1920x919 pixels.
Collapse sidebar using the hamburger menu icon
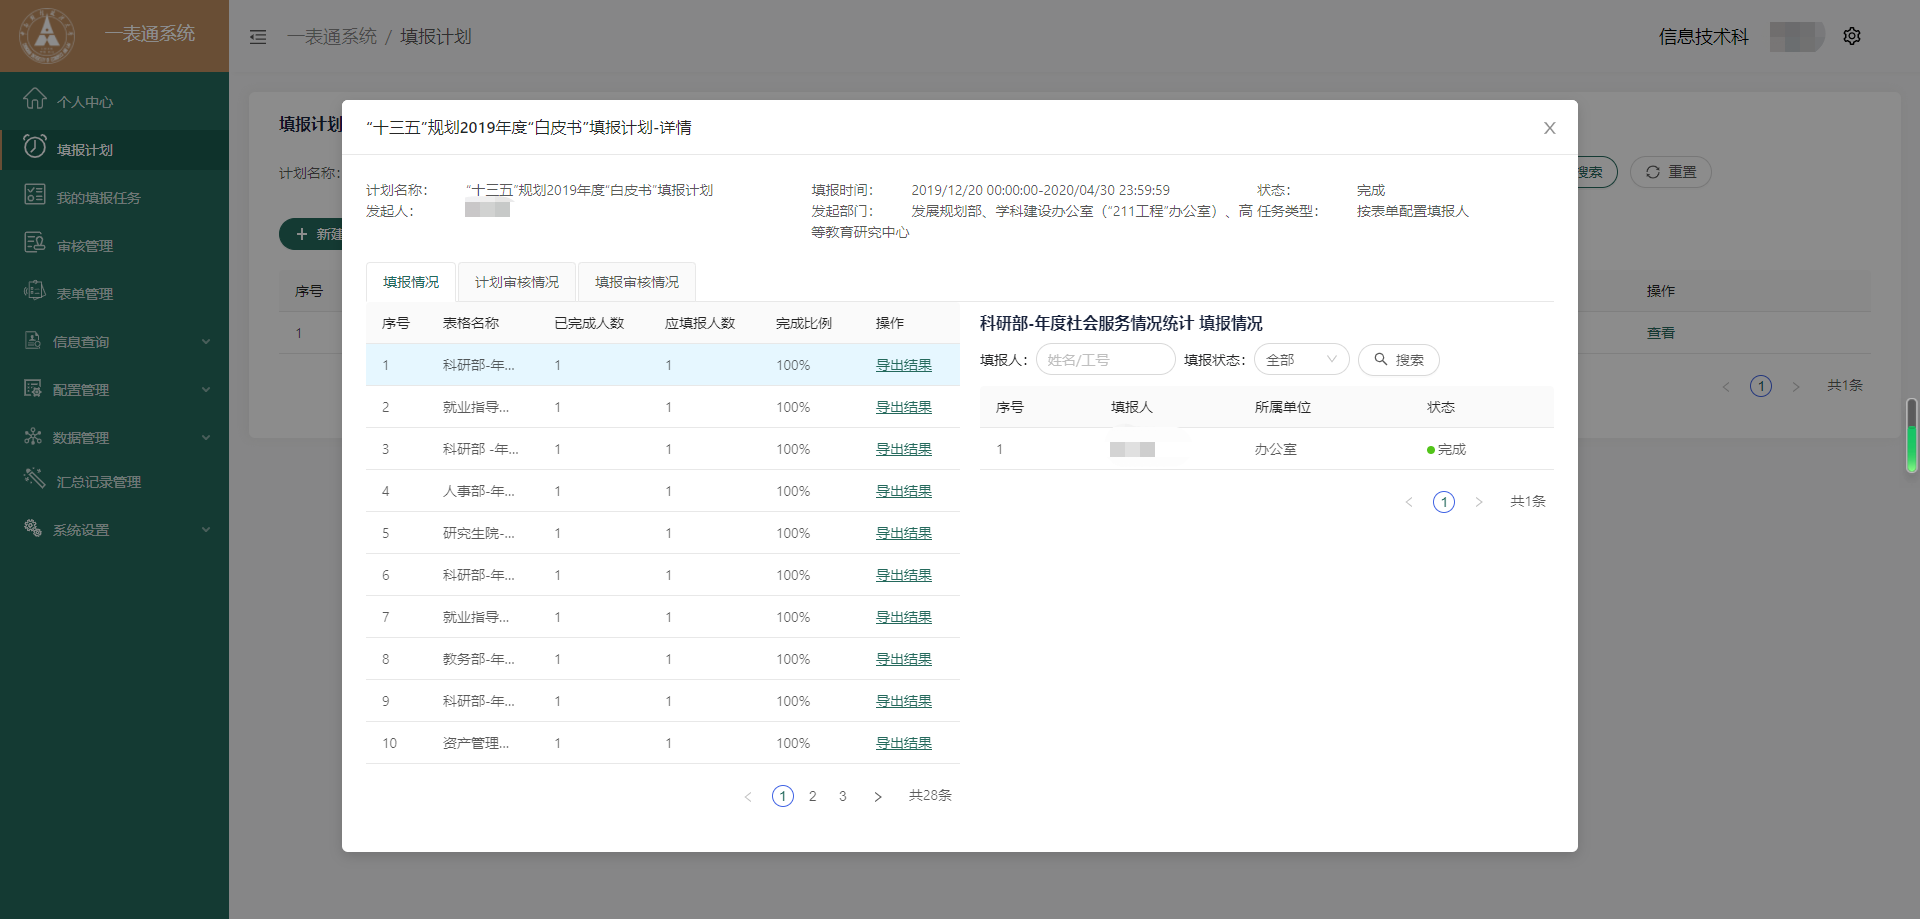point(258,37)
